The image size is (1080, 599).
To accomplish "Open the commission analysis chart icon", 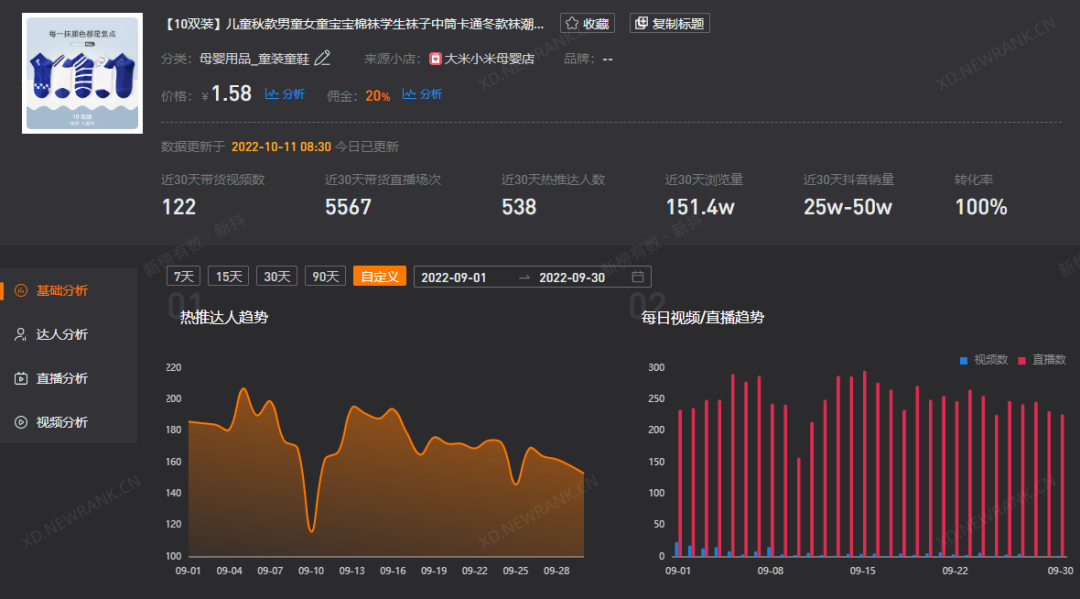I will (x=409, y=94).
